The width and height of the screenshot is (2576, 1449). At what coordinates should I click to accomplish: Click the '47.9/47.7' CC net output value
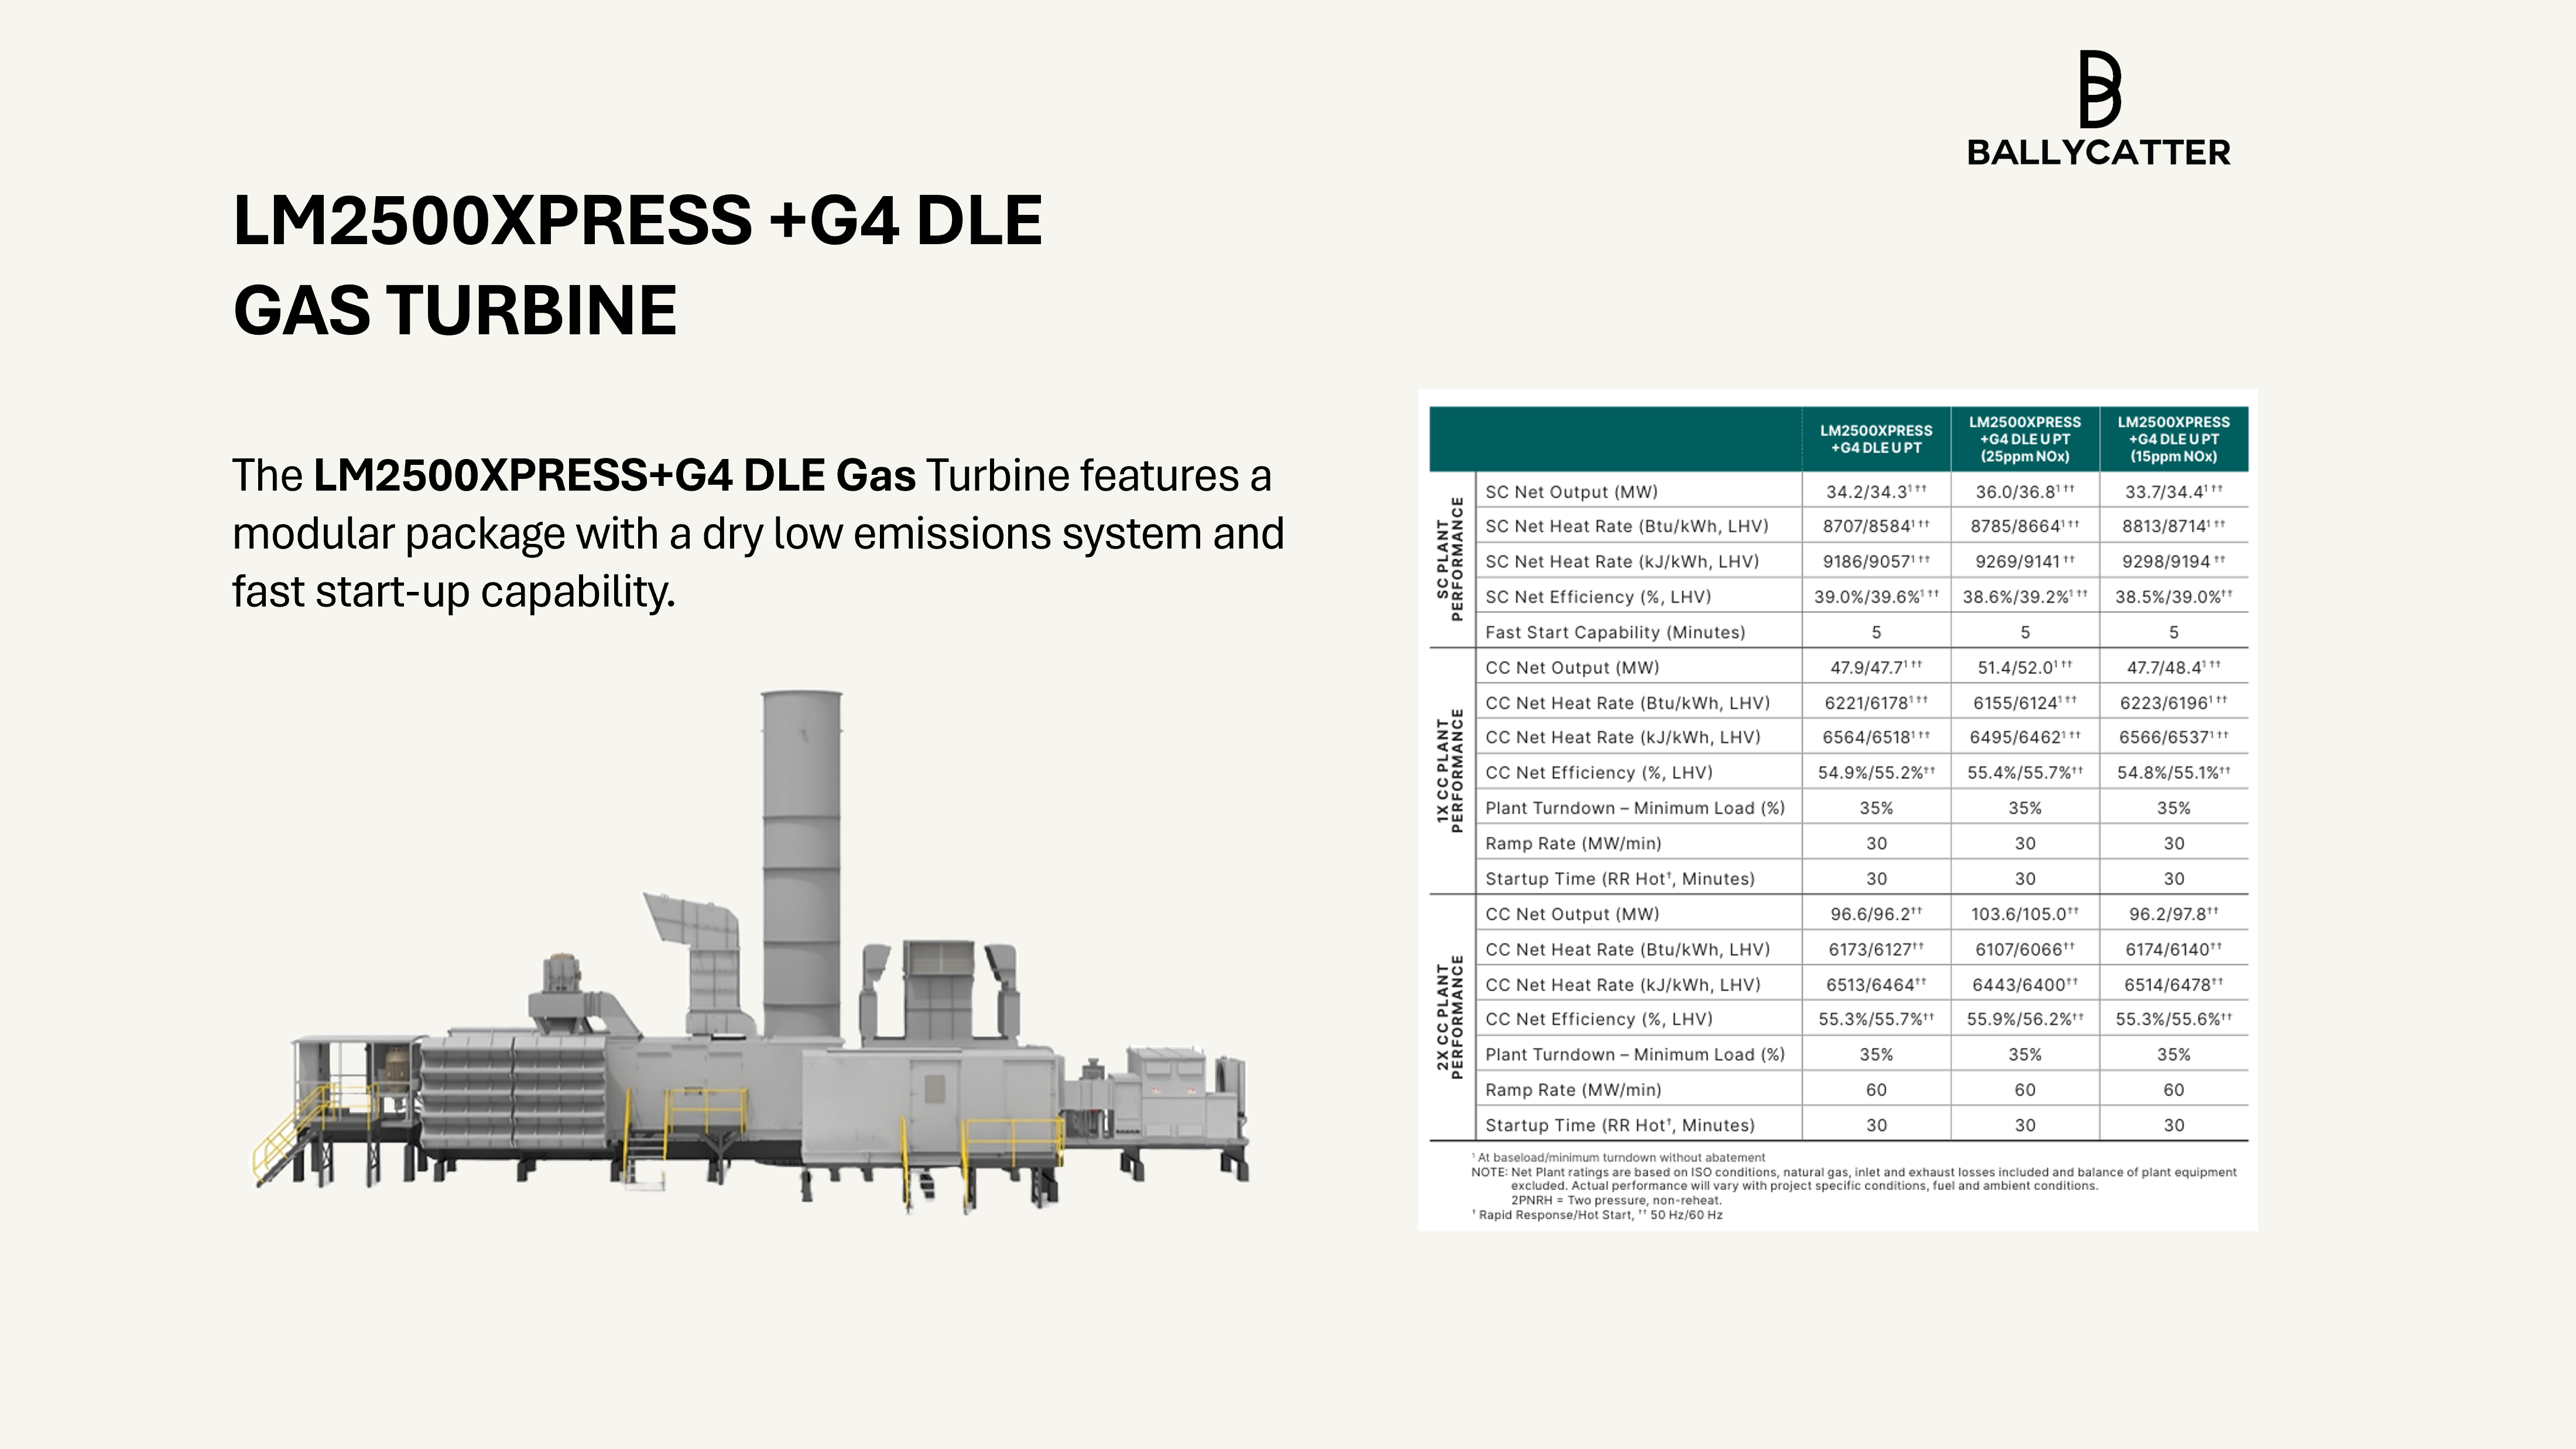click(1876, 667)
